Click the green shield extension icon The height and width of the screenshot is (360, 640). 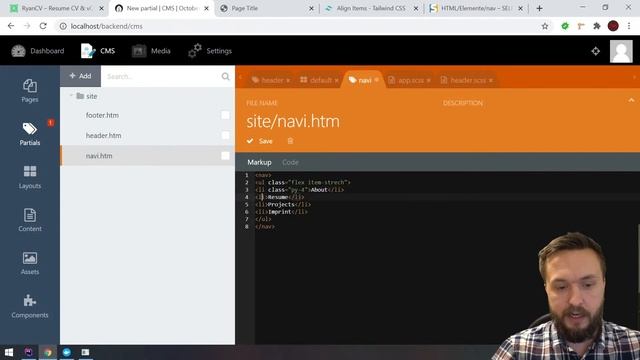coord(565,26)
